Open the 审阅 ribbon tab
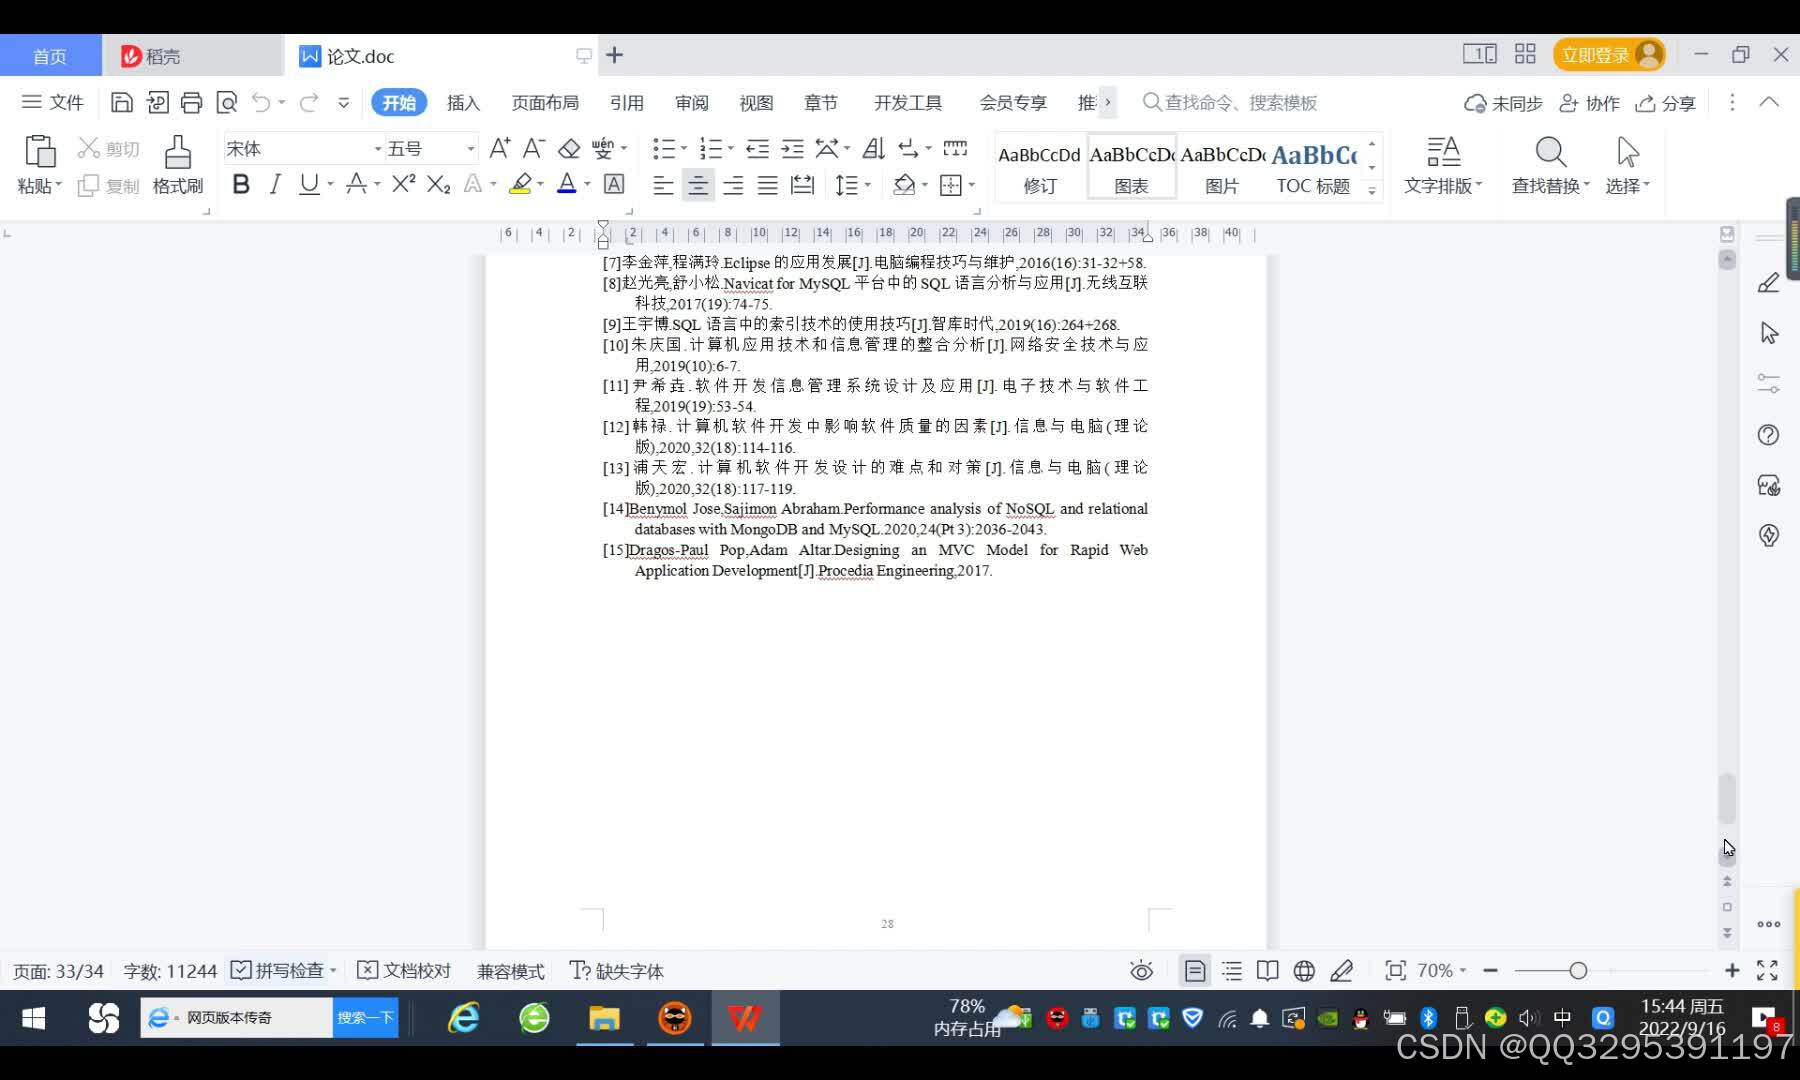Screen dimensions: 1800x1080 (x=692, y=103)
